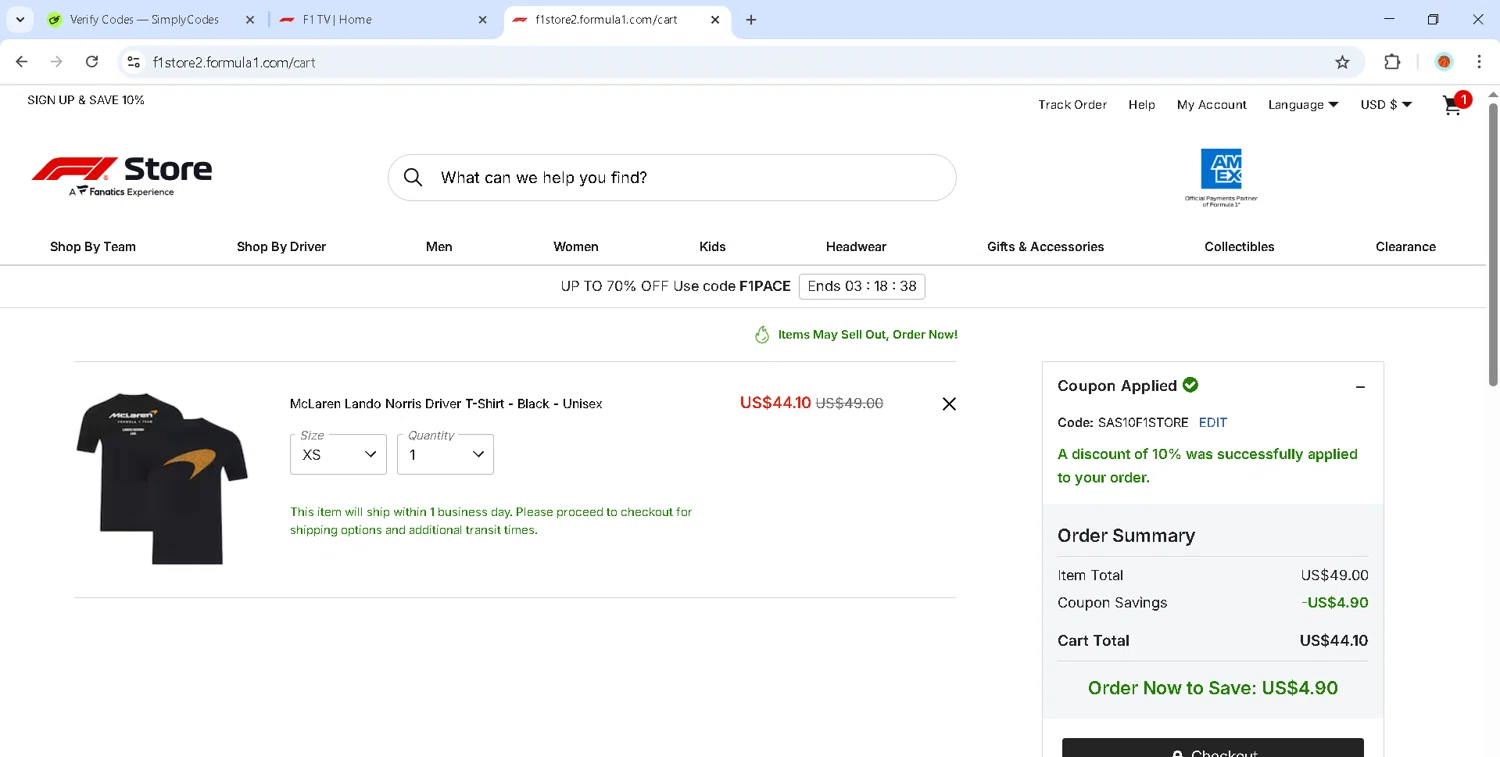Reload the cart page
This screenshot has width=1500, height=757.
pyautogui.click(x=92, y=62)
